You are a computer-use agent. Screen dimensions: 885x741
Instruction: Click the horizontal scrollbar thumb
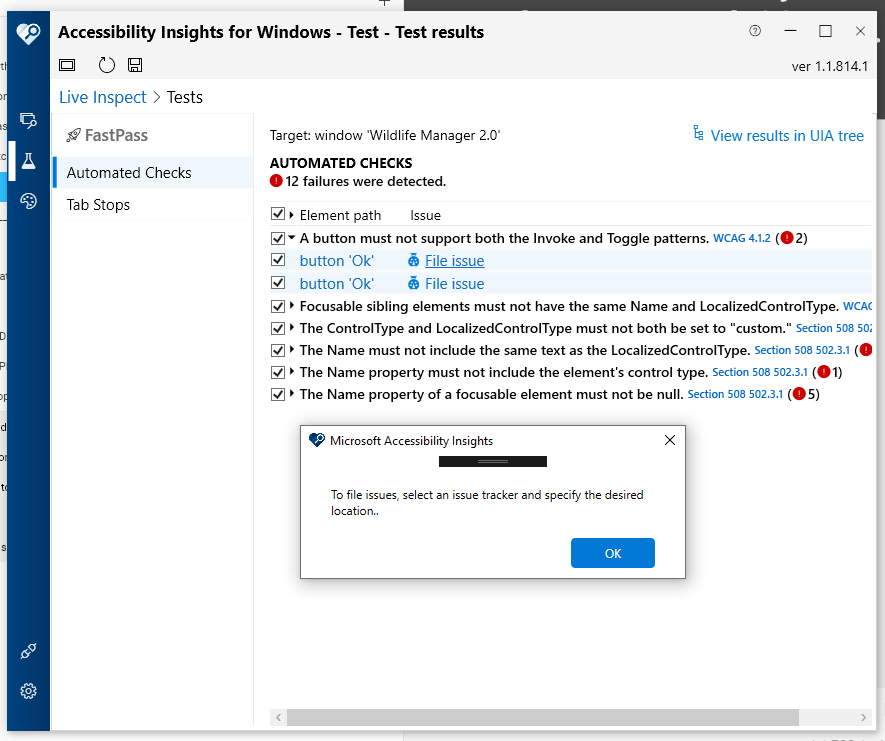[x=542, y=717]
